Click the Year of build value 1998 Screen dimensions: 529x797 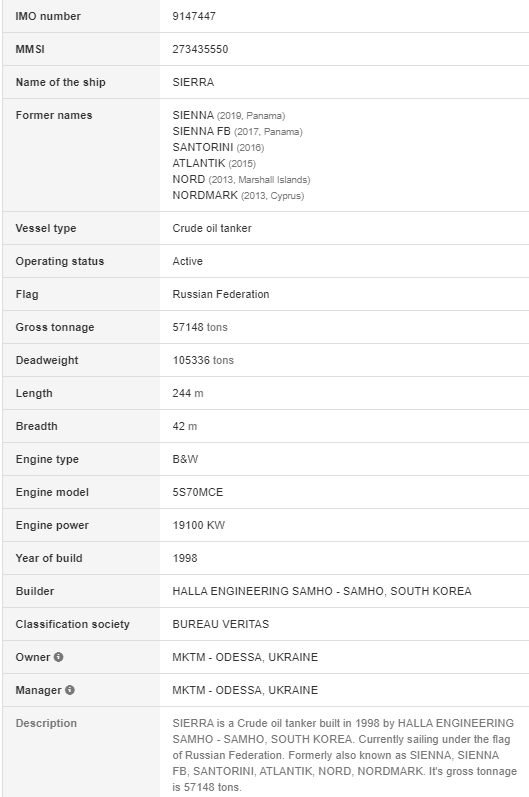click(185, 558)
